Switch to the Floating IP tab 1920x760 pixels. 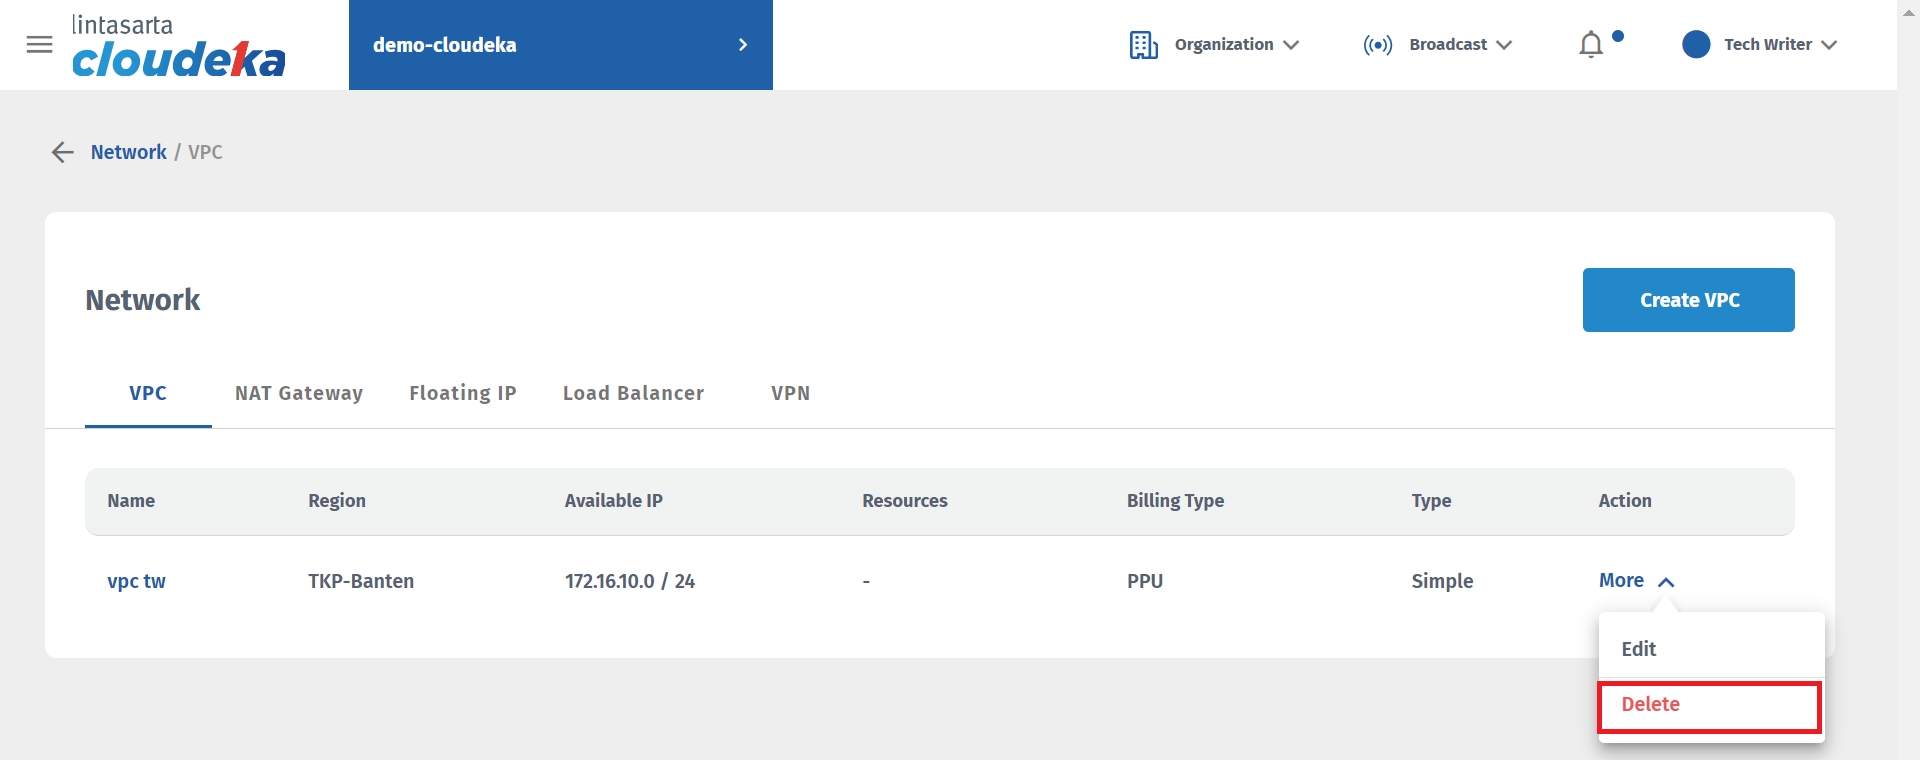coord(462,393)
